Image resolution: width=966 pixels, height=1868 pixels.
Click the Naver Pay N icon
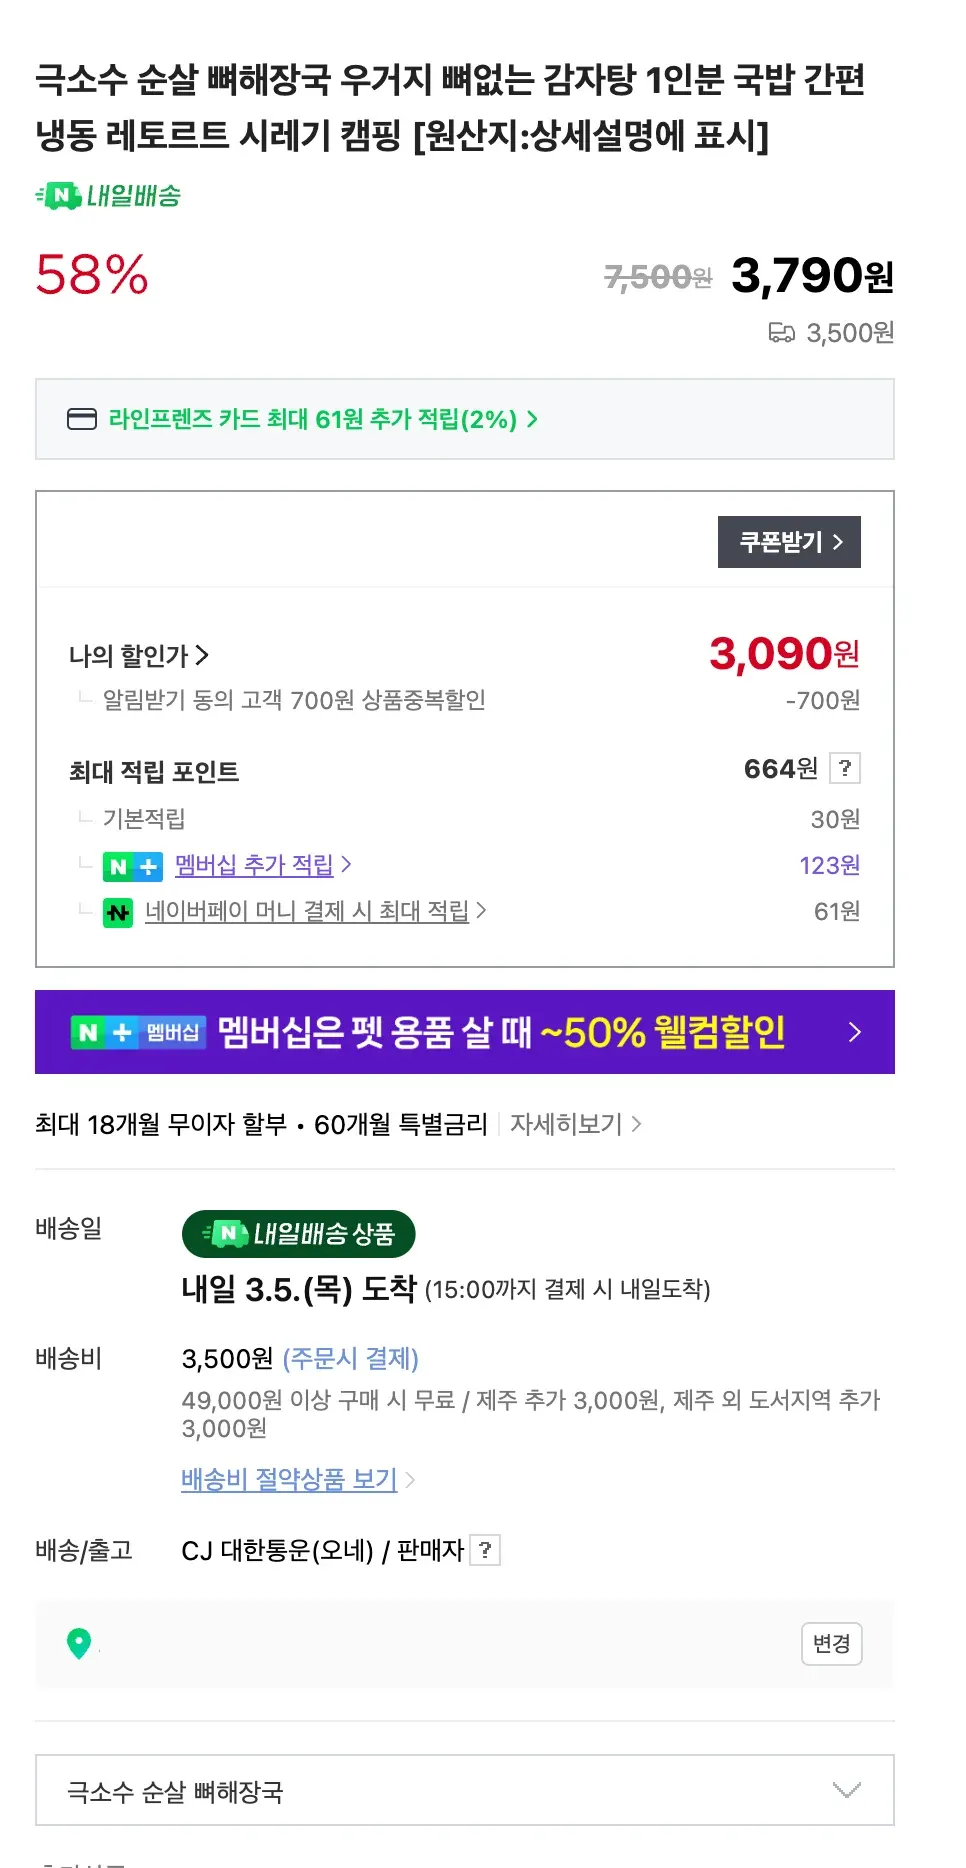(118, 912)
